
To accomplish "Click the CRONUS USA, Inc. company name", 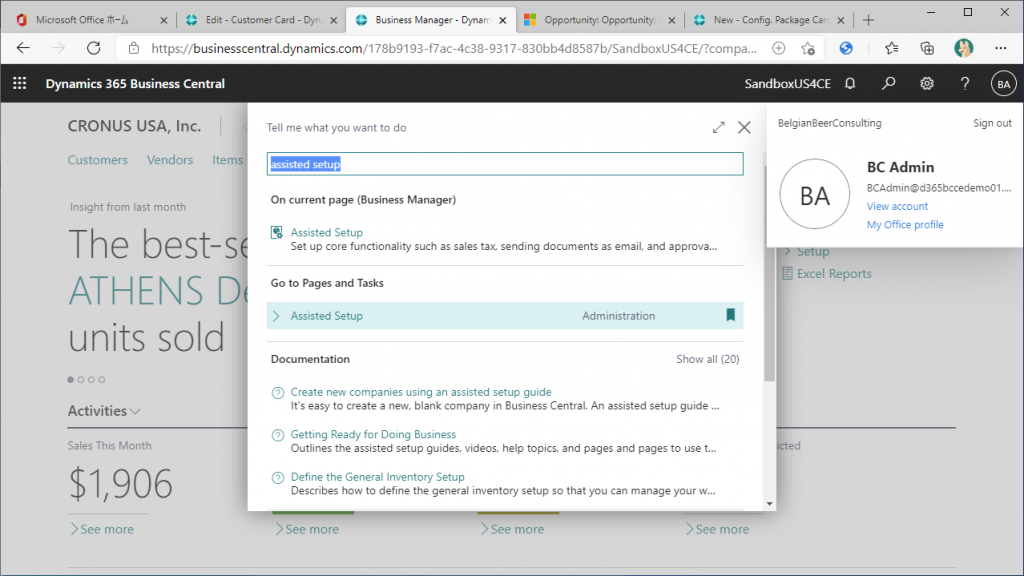I will [x=135, y=126].
